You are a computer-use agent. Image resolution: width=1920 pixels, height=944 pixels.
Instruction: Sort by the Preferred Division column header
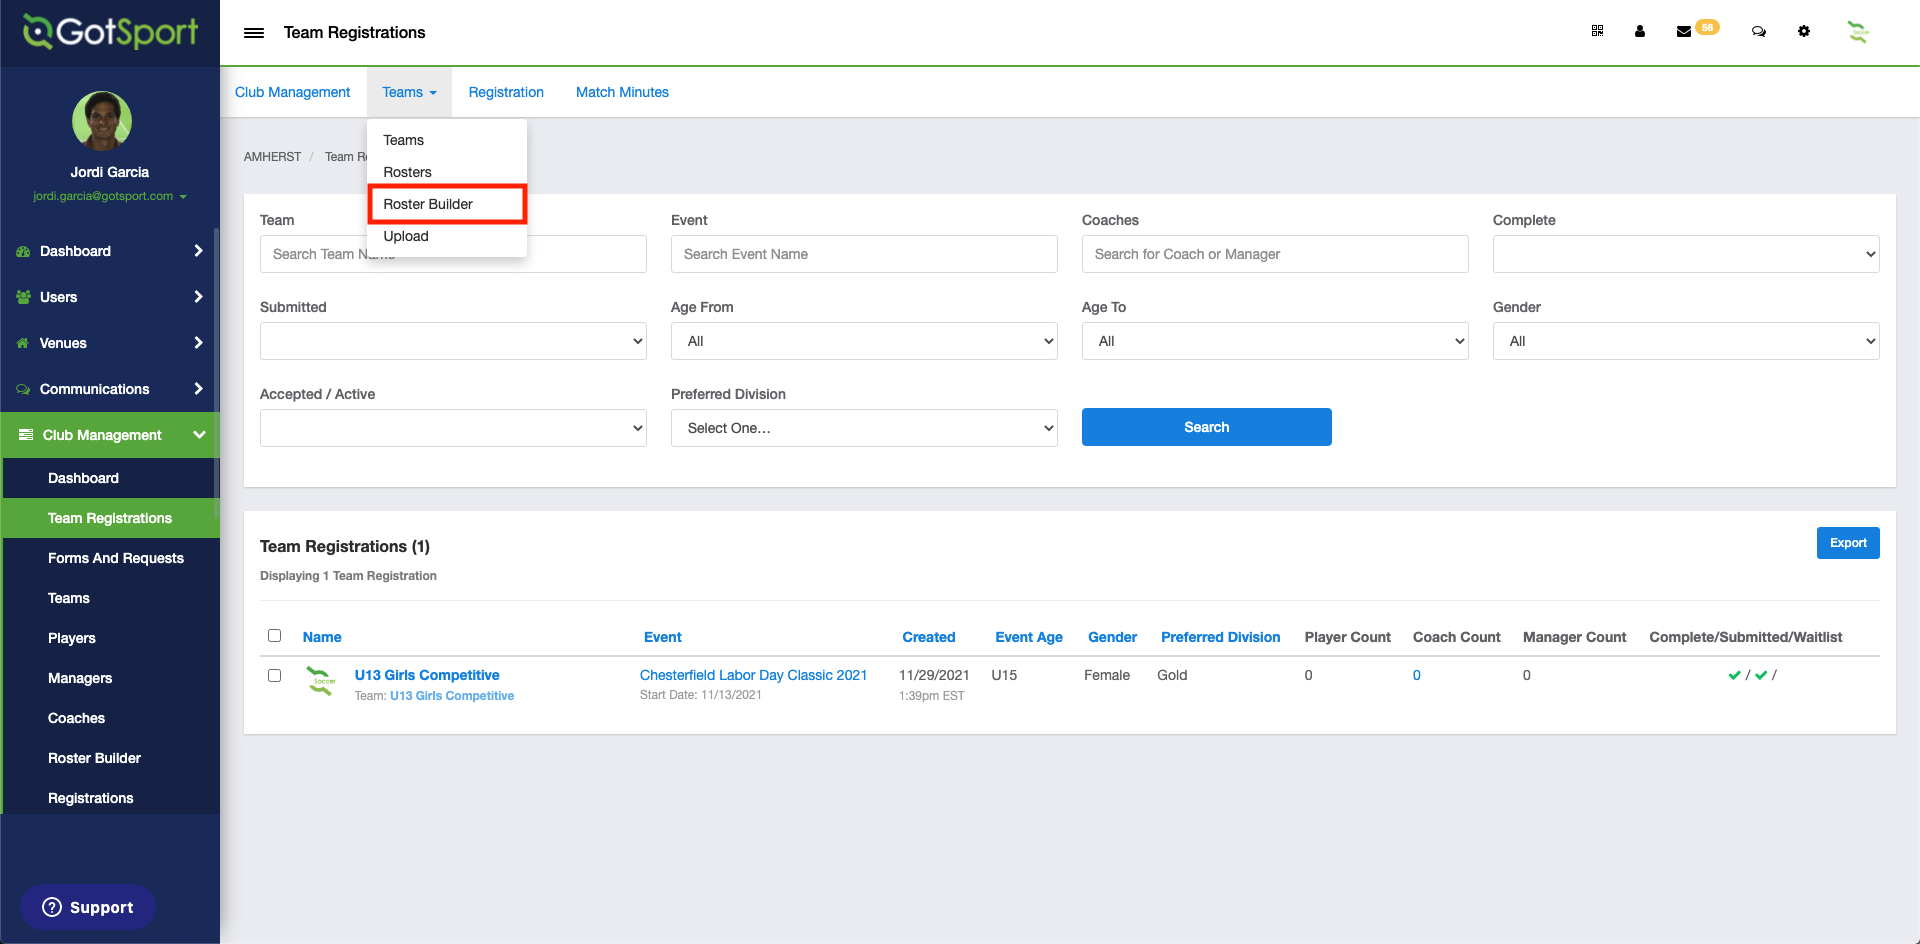click(1221, 637)
